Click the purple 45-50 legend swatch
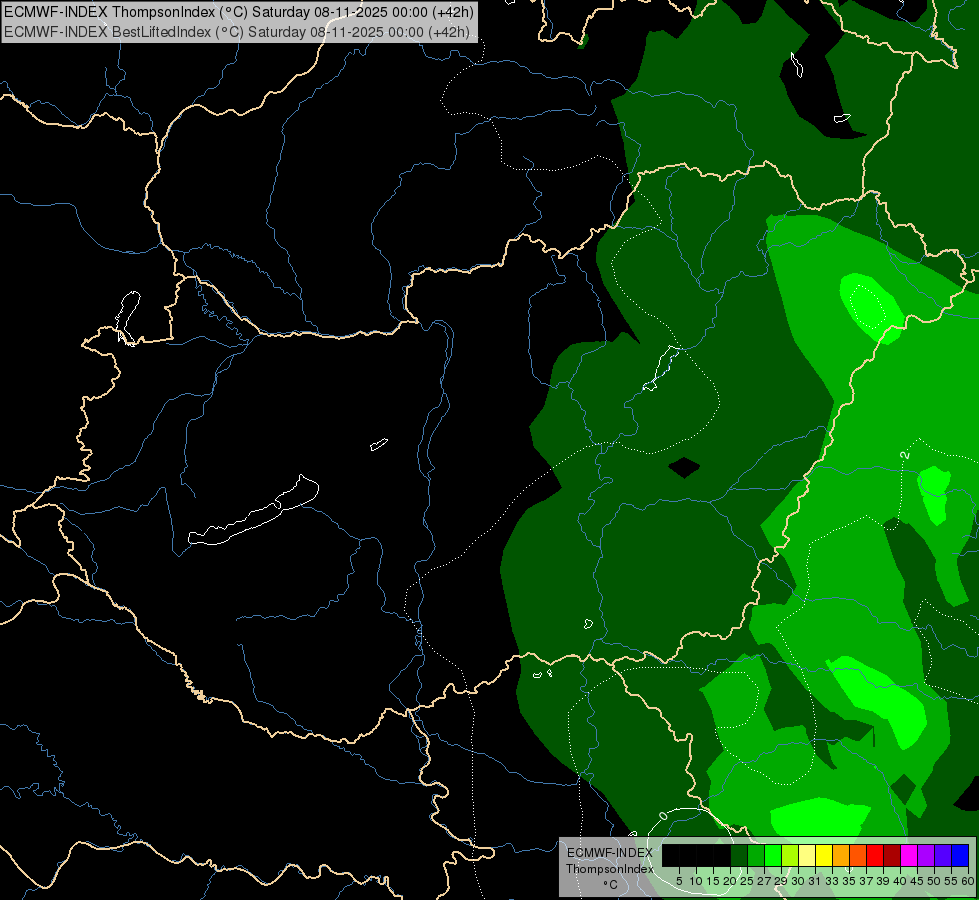The width and height of the screenshot is (979, 900). point(926,855)
